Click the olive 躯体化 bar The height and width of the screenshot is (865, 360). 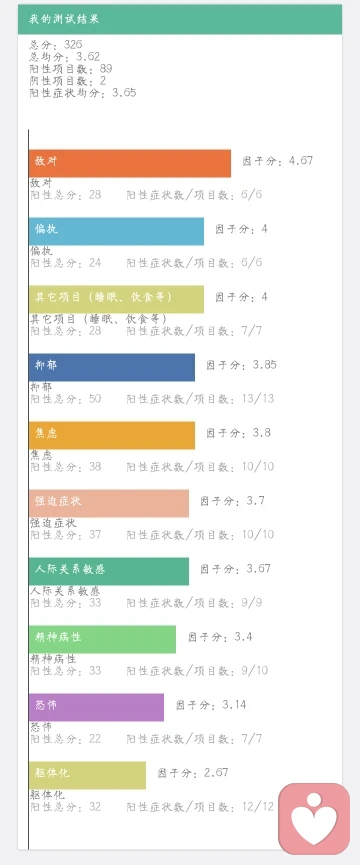(x=87, y=775)
